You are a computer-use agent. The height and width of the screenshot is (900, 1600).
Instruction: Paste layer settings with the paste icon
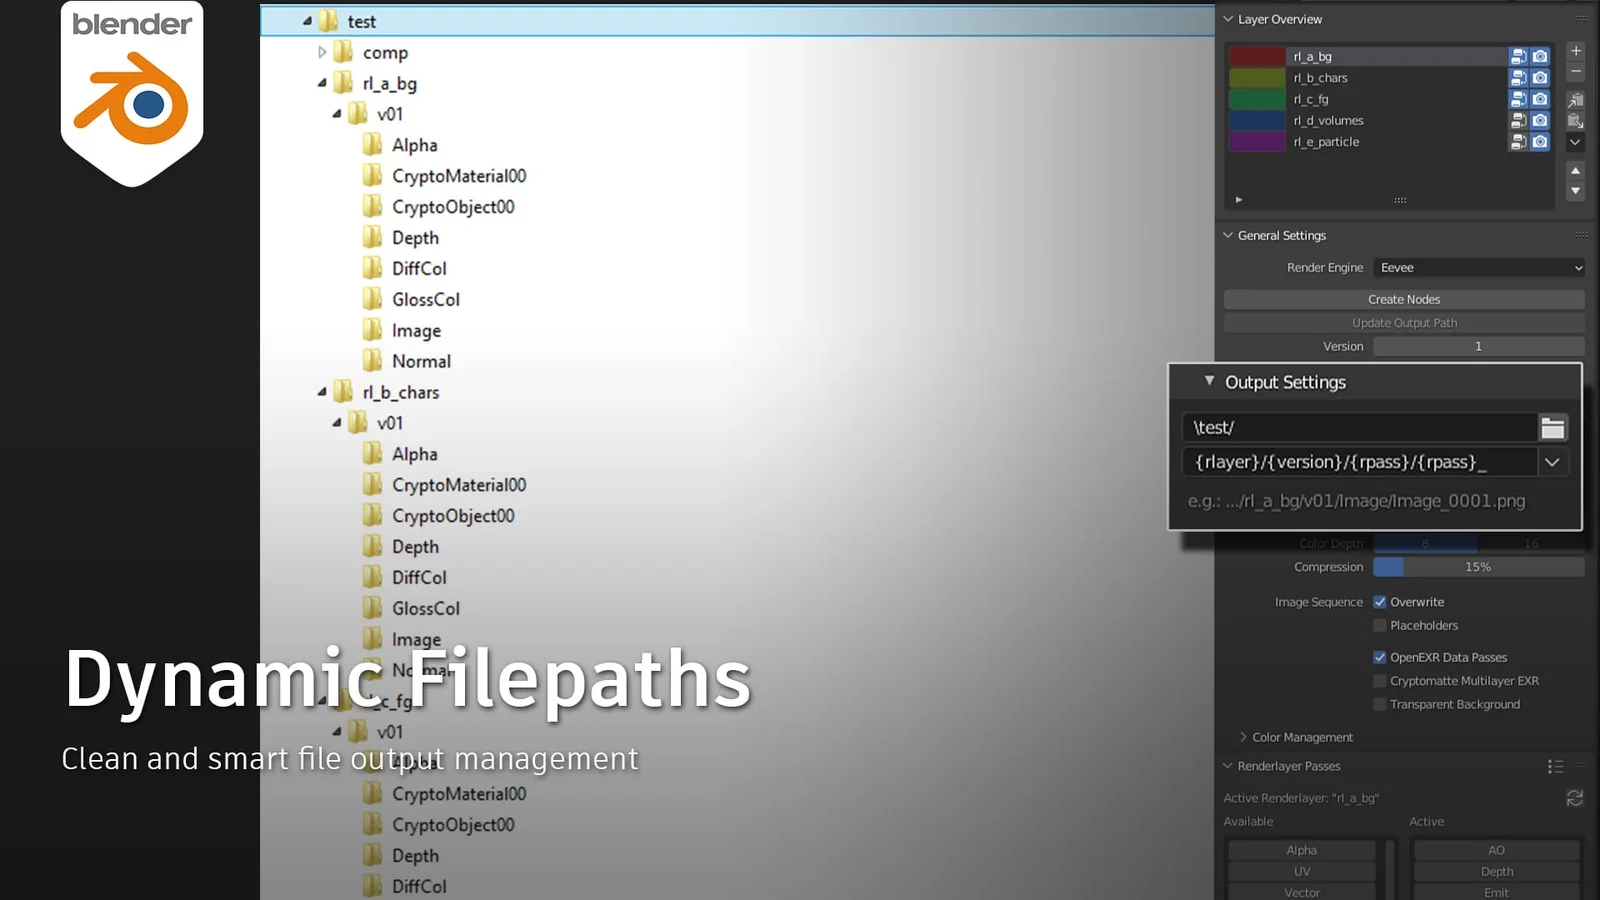click(1575, 120)
